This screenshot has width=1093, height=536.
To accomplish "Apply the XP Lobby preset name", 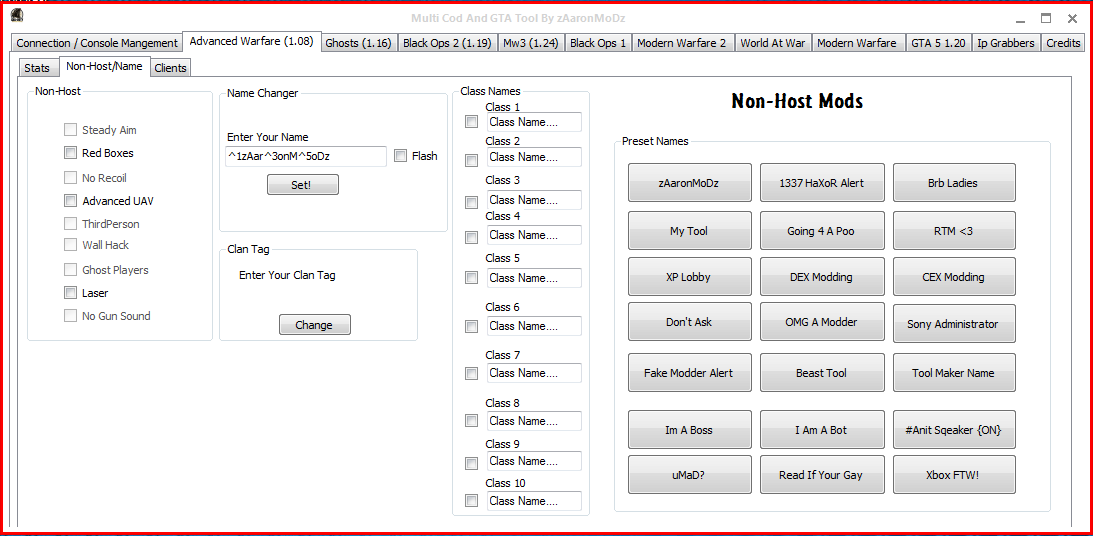I will (x=689, y=277).
